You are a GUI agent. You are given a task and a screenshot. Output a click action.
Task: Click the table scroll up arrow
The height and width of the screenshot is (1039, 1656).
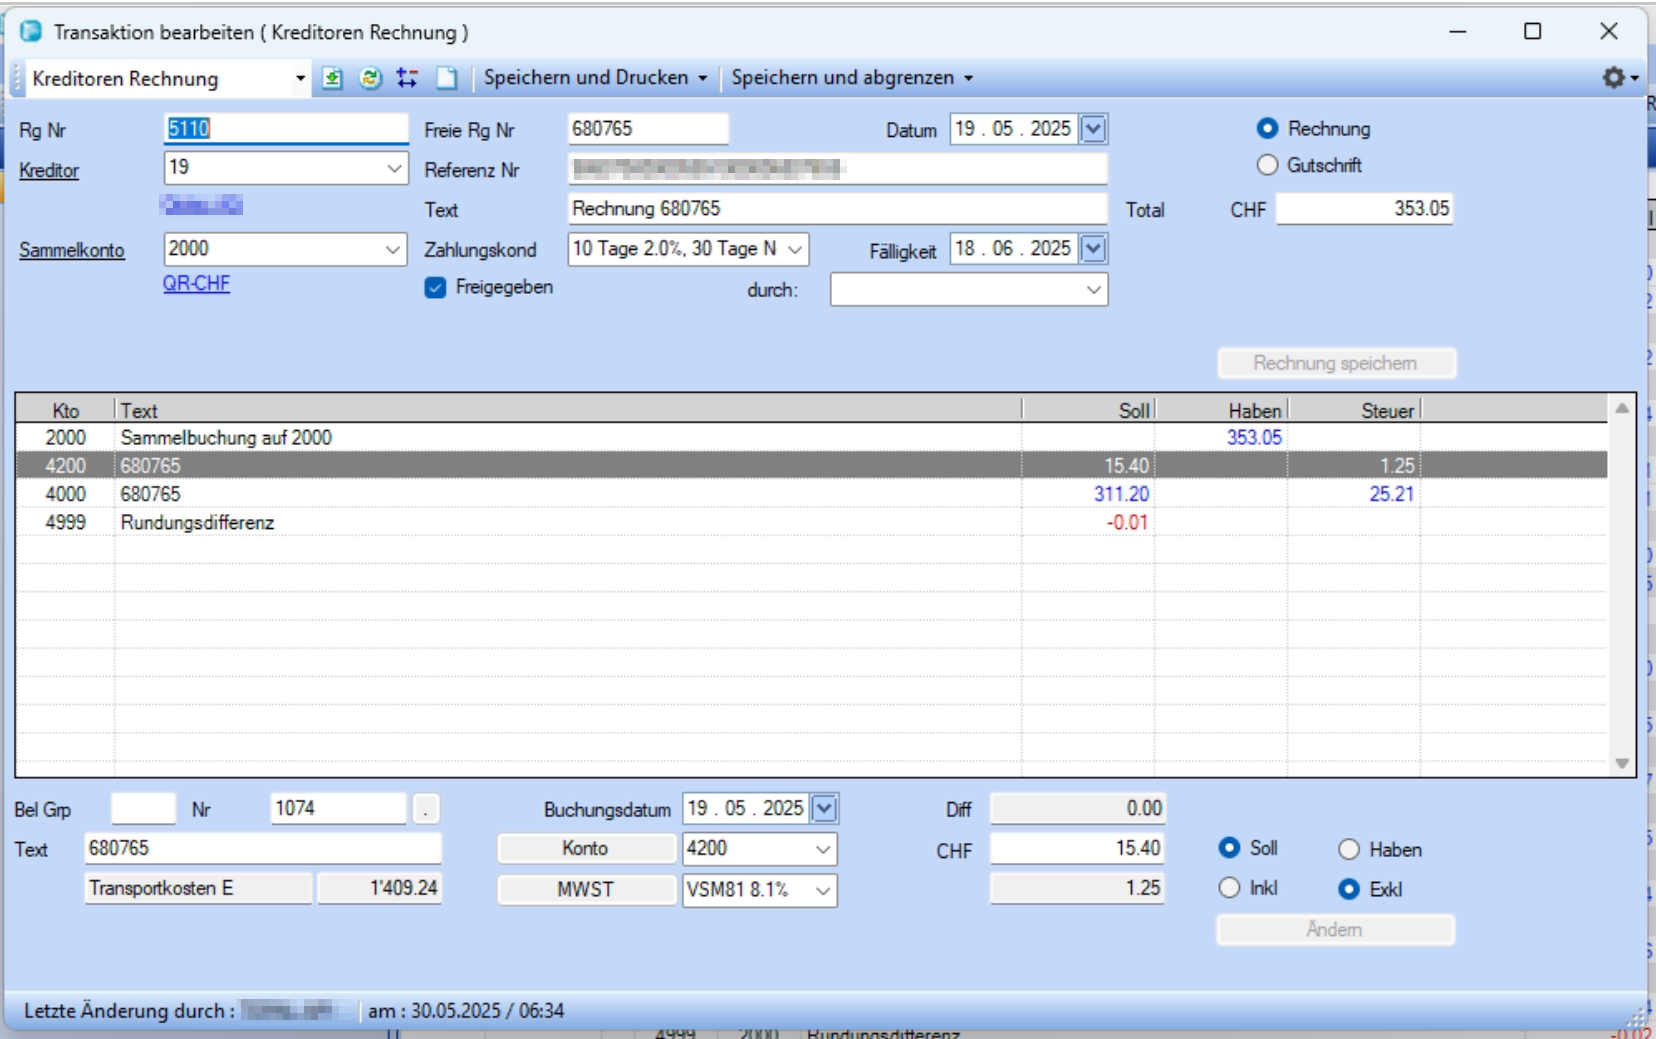[1622, 409]
